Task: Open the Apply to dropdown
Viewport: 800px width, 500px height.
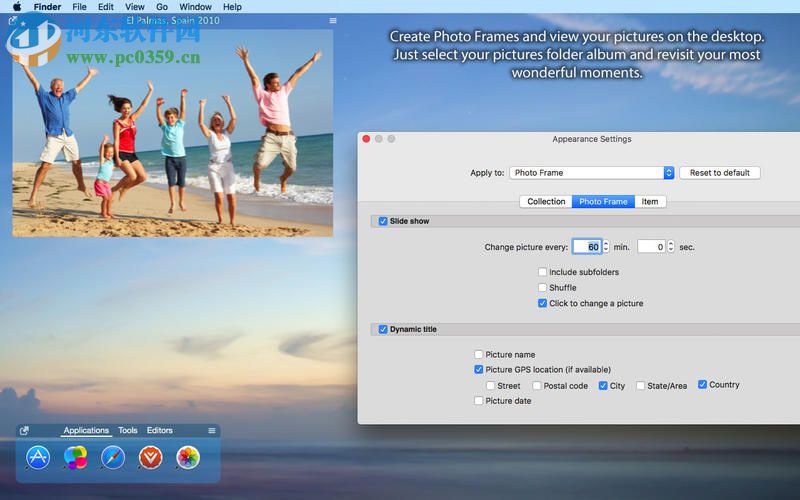Action: click(592, 172)
